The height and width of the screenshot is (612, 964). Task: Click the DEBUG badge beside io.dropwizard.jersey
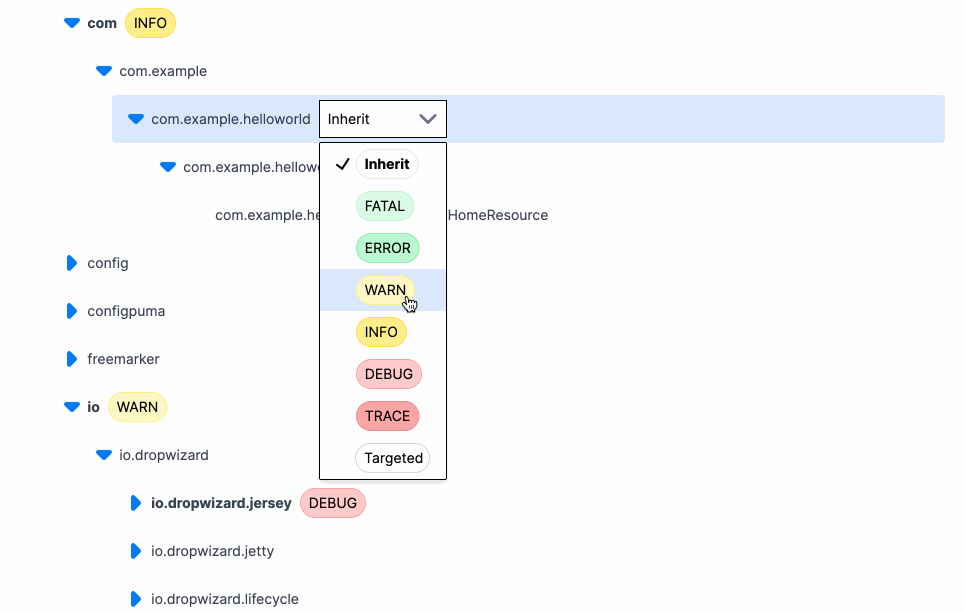click(x=333, y=503)
